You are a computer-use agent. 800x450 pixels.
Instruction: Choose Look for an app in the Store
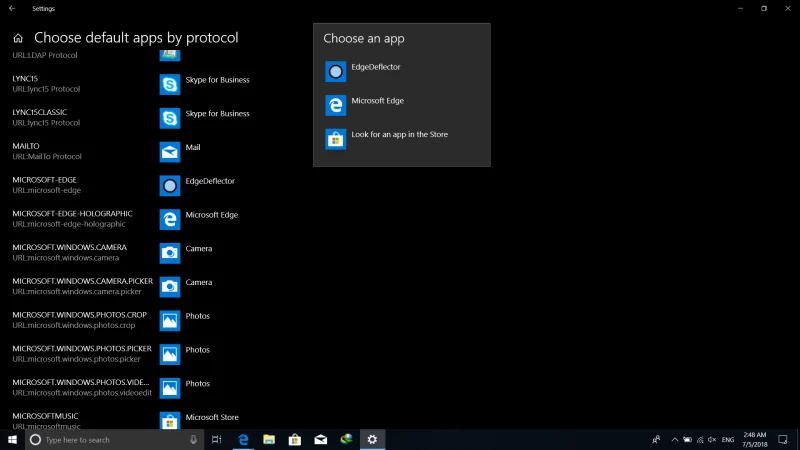point(399,134)
